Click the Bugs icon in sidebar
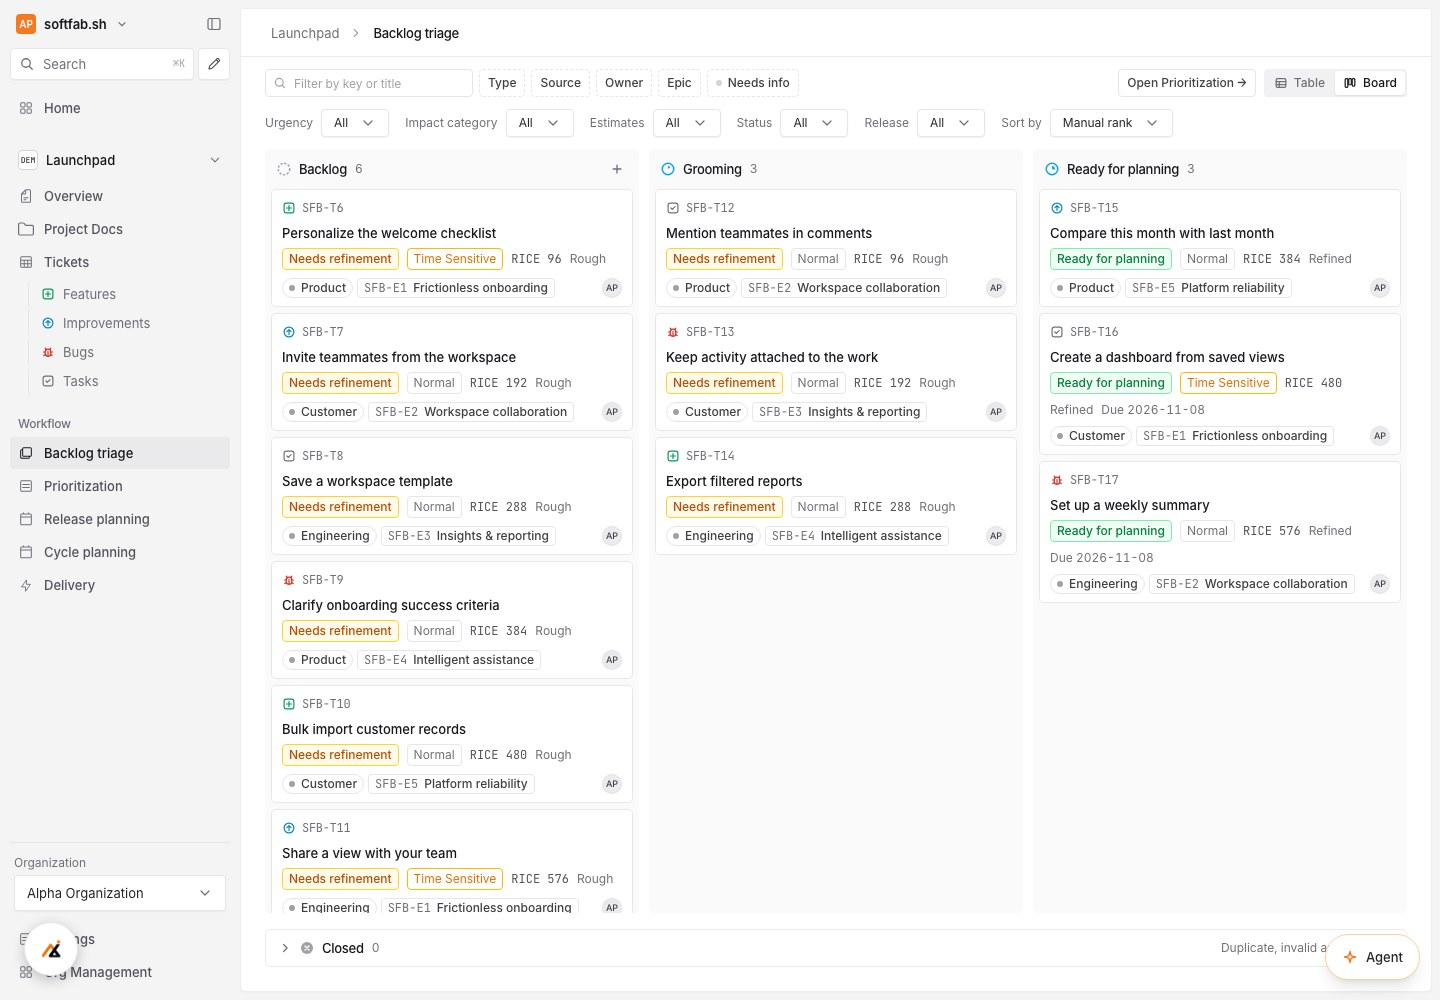The image size is (1440, 1000). (48, 352)
